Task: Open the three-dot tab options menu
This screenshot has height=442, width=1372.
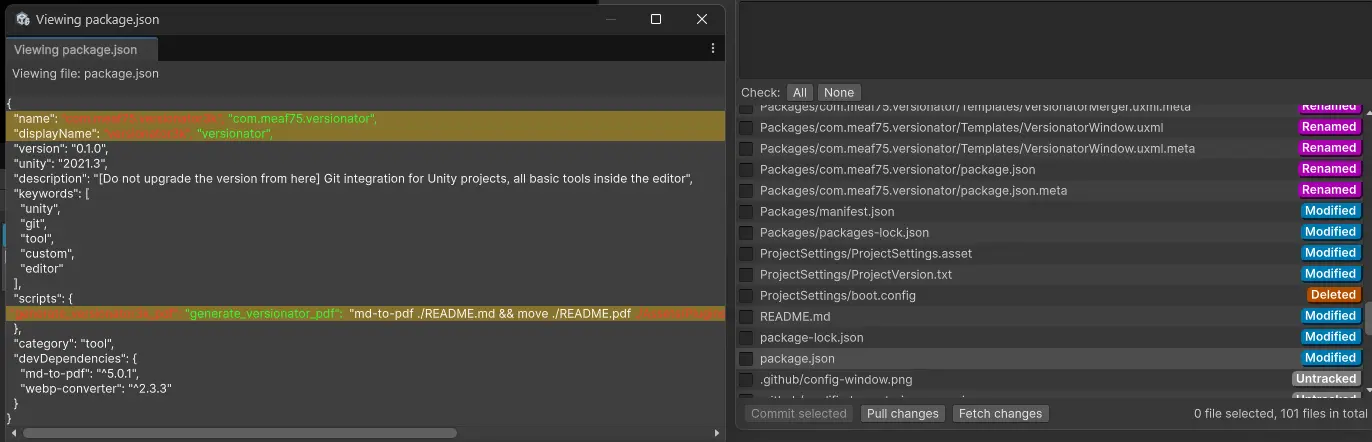Action: coord(712,49)
